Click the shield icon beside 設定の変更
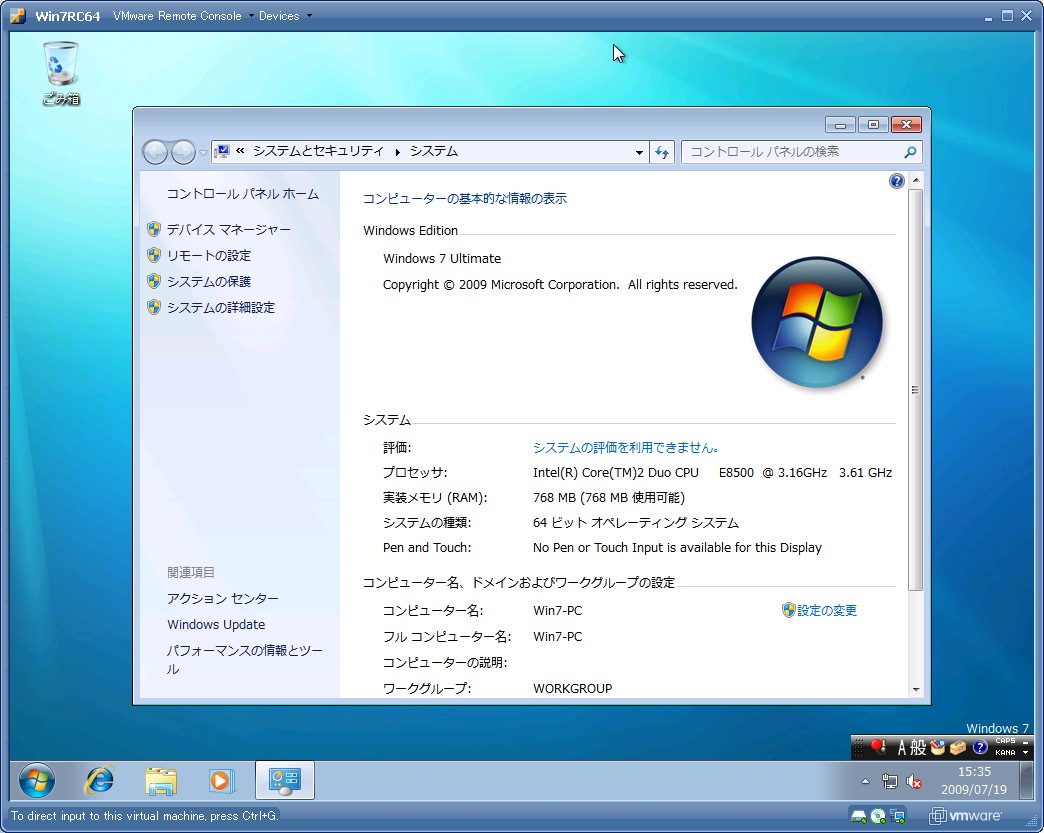 point(788,610)
